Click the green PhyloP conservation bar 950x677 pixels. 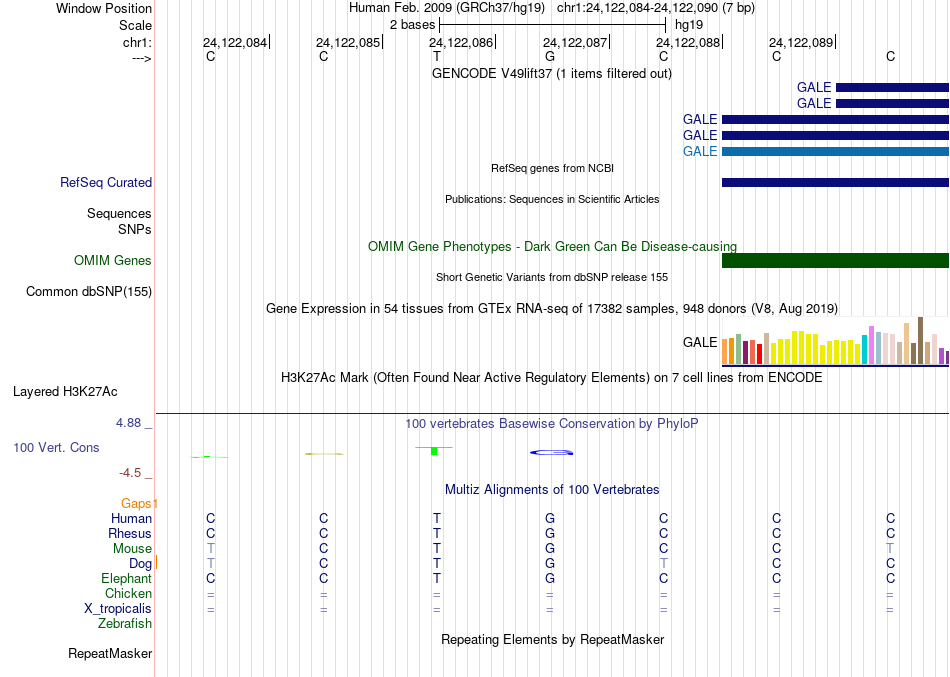click(x=434, y=450)
